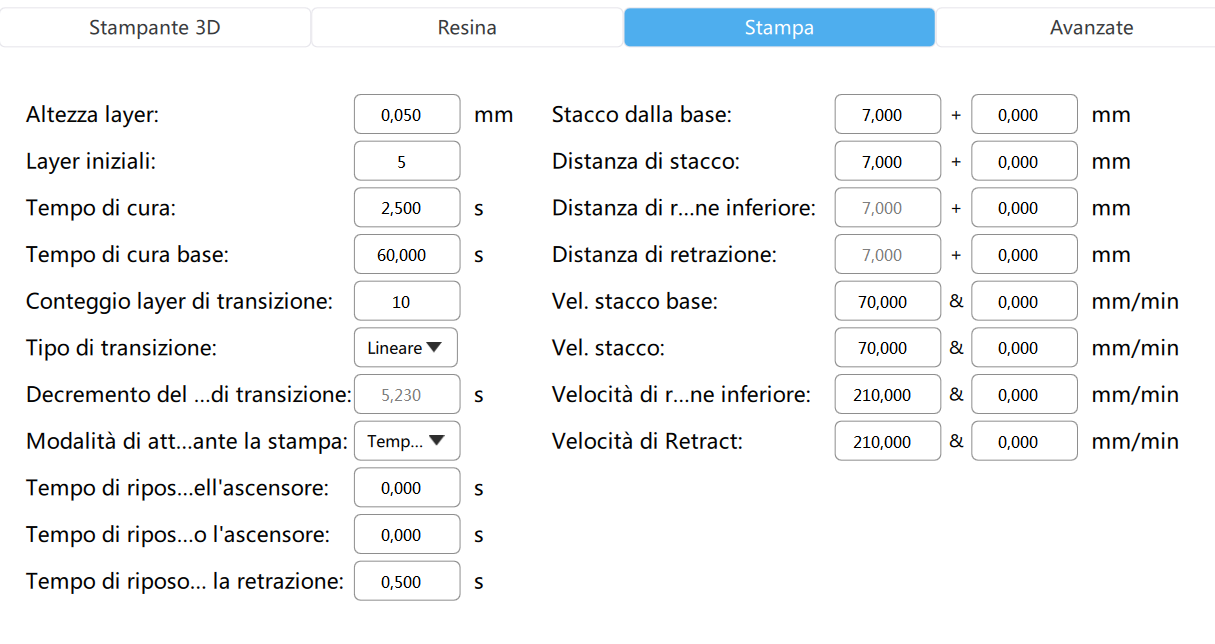The height and width of the screenshot is (644, 1215).
Task: Expand the Modalità di att...ante la stampa dropdown
Action: 406,441
